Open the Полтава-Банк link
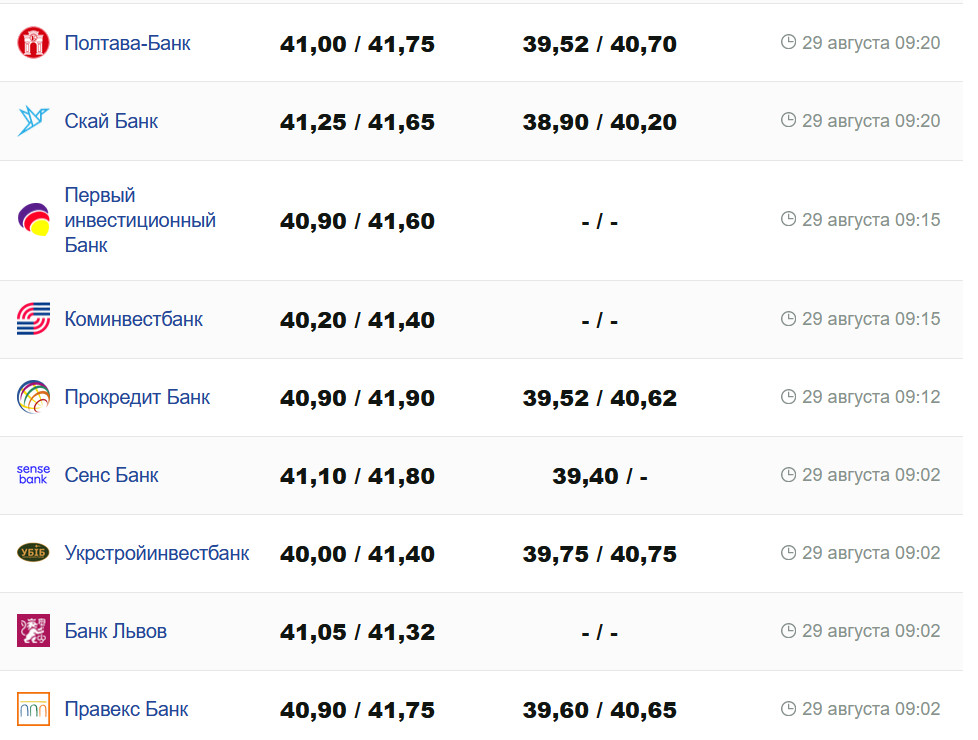Screen dimensions: 978x740 [x=127, y=43]
